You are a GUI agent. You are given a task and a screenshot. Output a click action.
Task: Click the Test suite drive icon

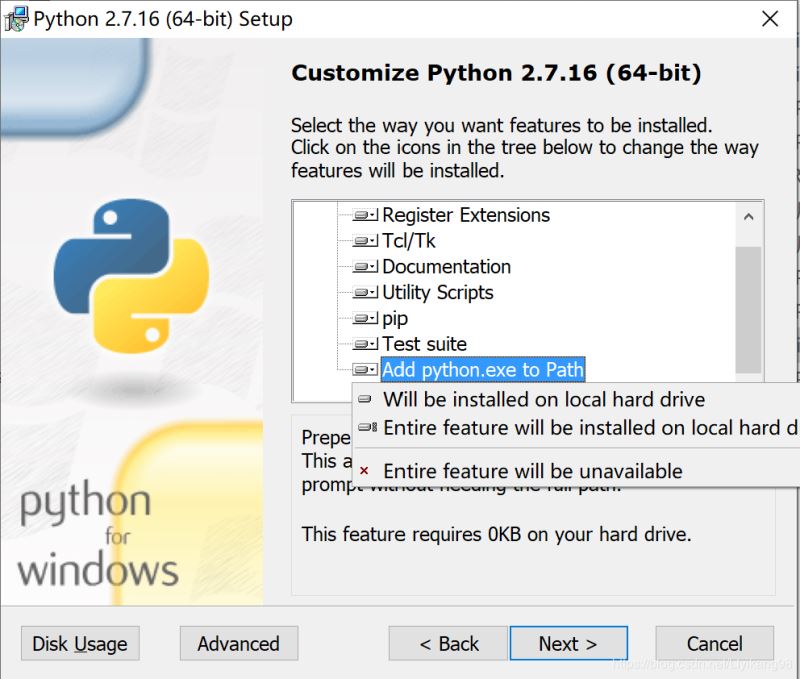366,344
